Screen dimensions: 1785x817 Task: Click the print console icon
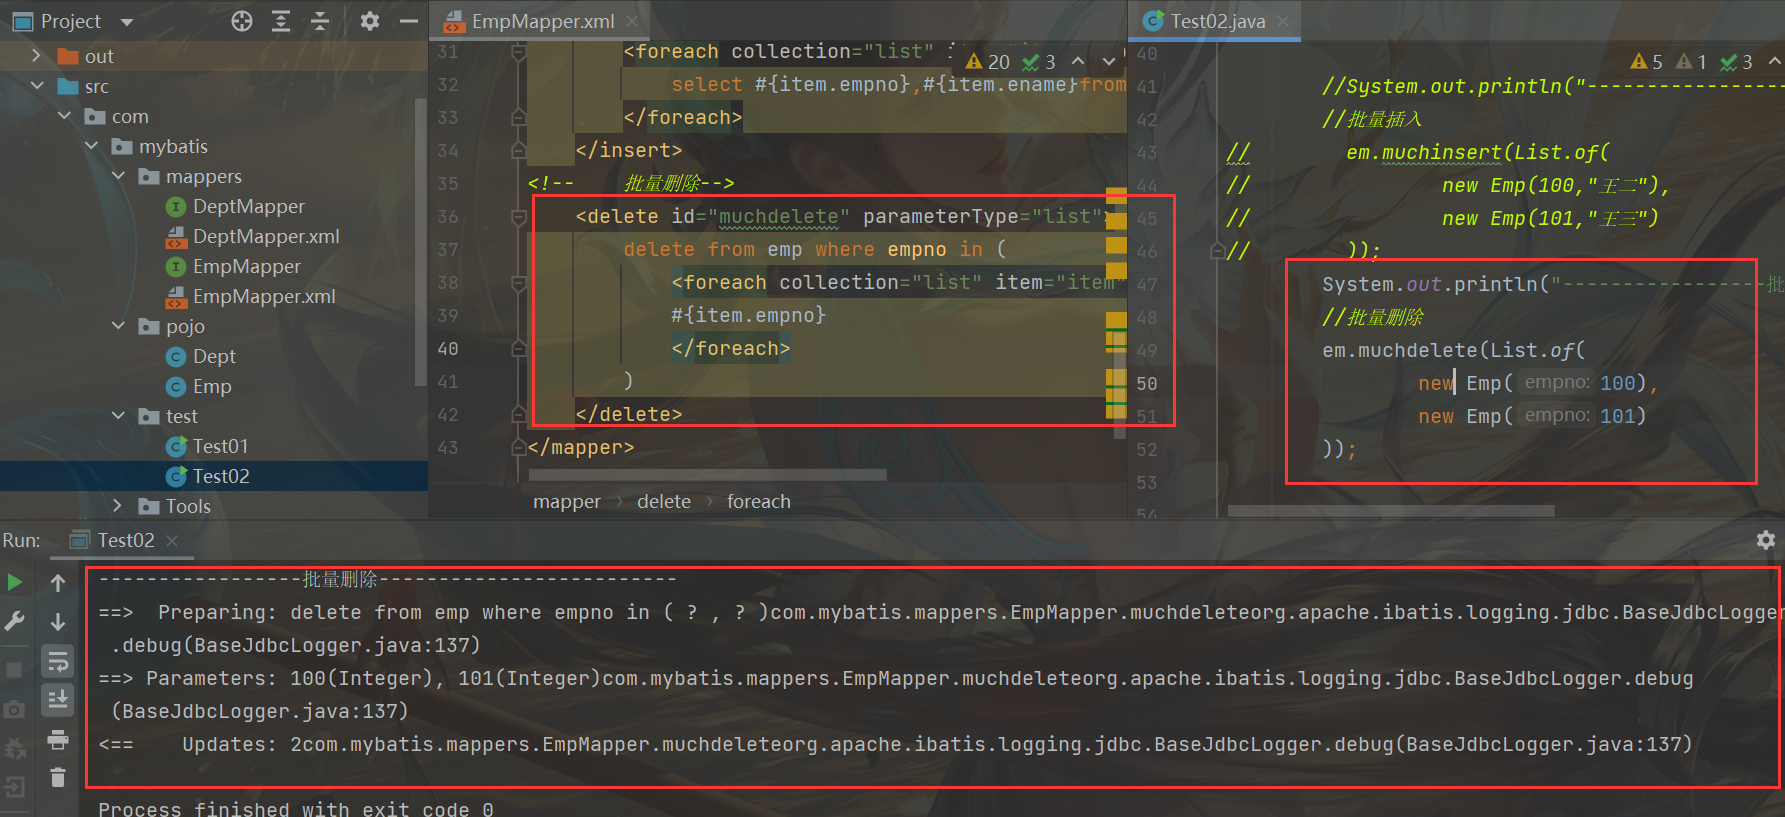pyautogui.click(x=58, y=739)
